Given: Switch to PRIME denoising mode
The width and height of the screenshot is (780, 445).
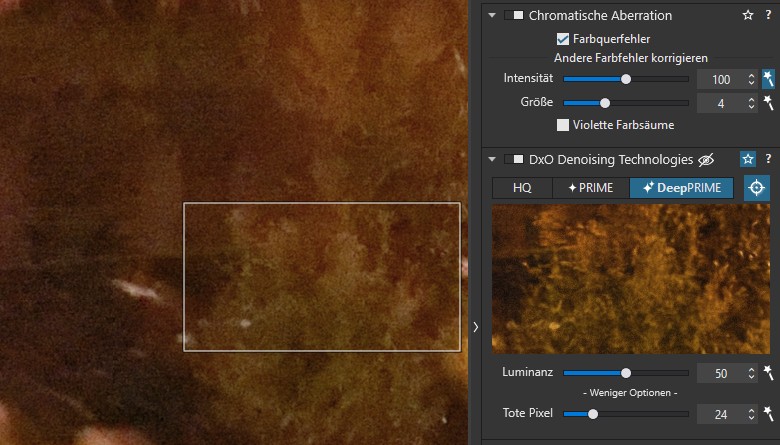Looking at the screenshot, I should (591, 188).
